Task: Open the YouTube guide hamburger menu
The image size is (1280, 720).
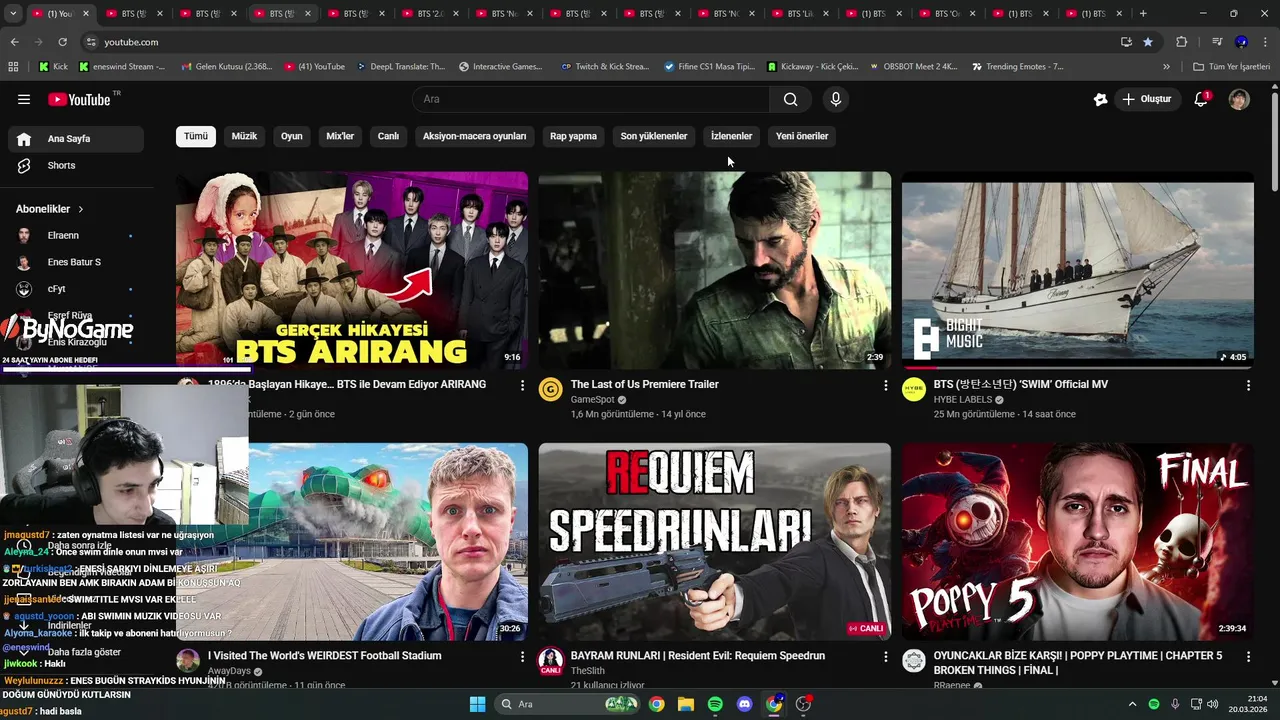Action: [24, 99]
